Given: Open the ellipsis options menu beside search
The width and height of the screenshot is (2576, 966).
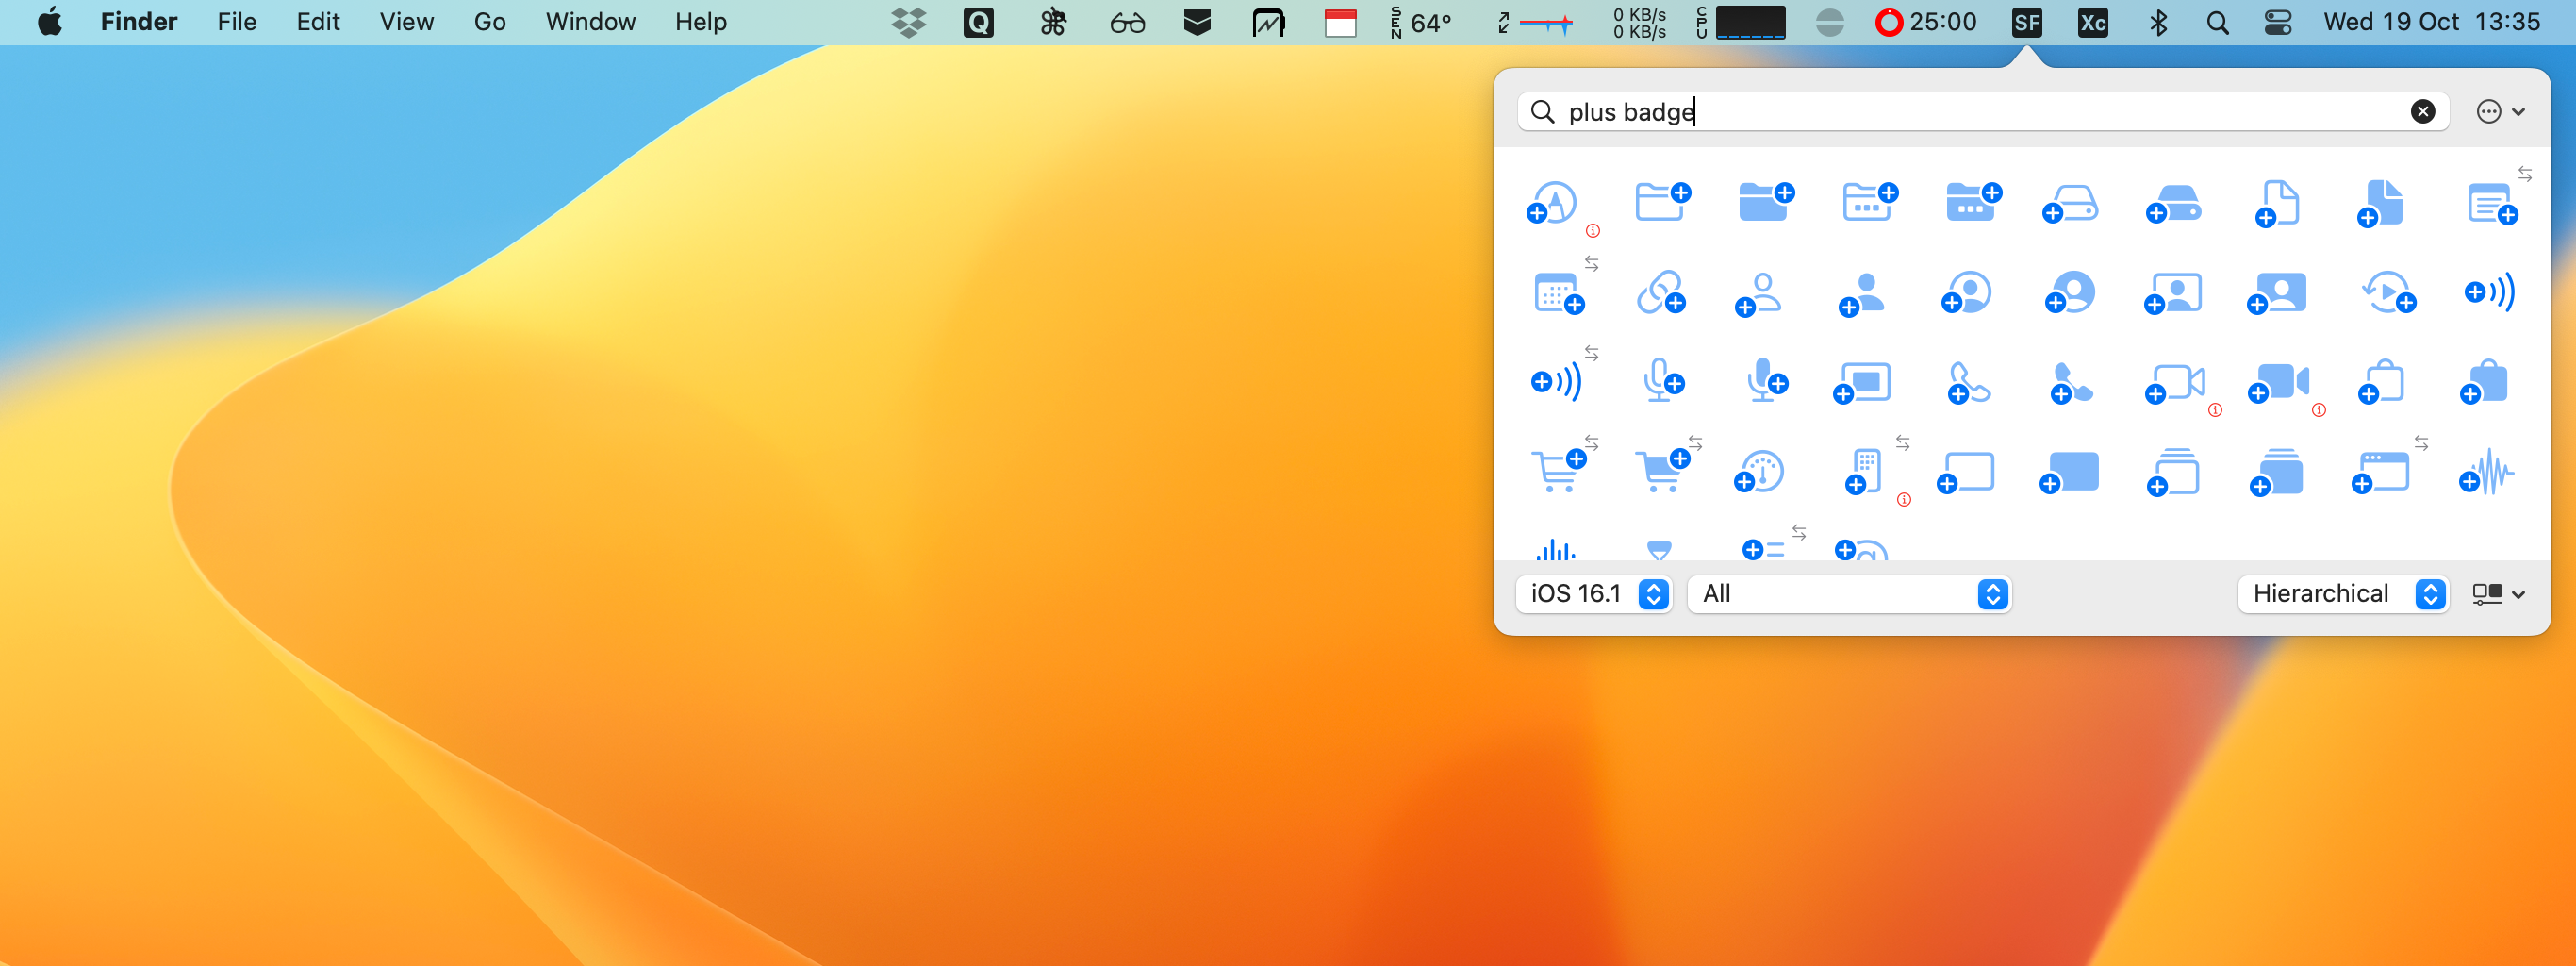Looking at the screenshot, I should click(2499, 112).
